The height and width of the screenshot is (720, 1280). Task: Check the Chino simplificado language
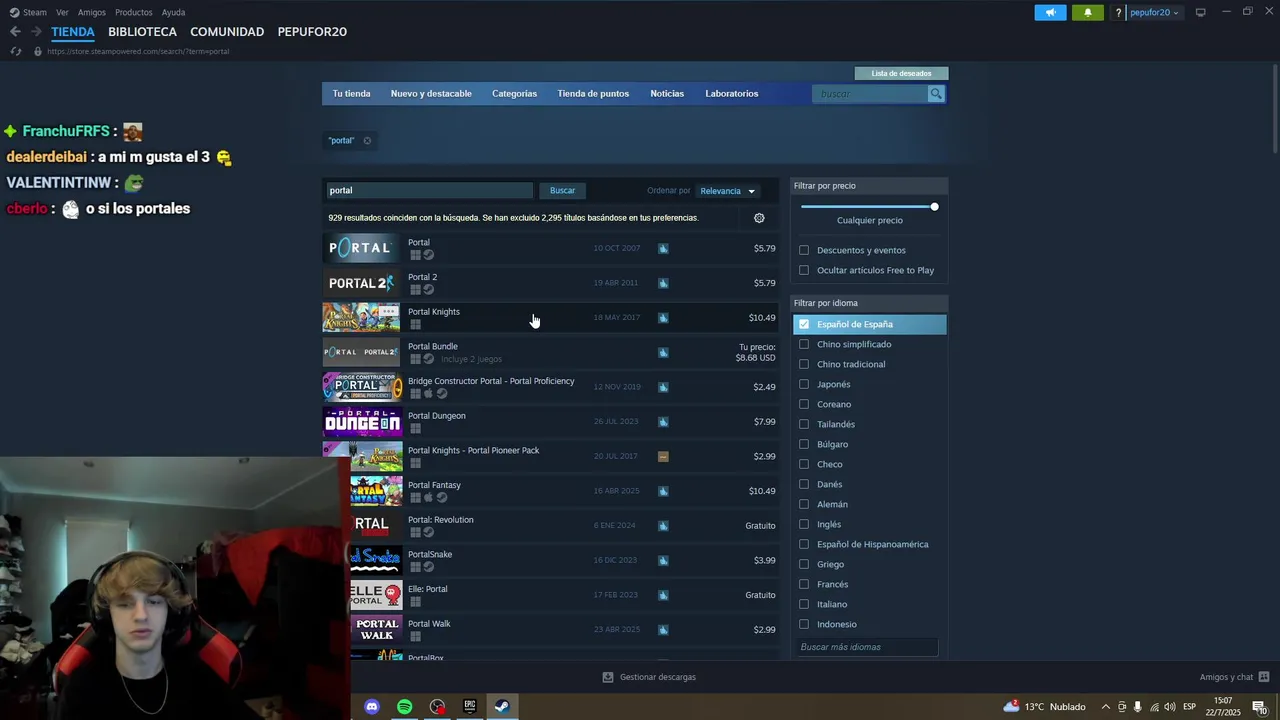[x=804, y=344]
